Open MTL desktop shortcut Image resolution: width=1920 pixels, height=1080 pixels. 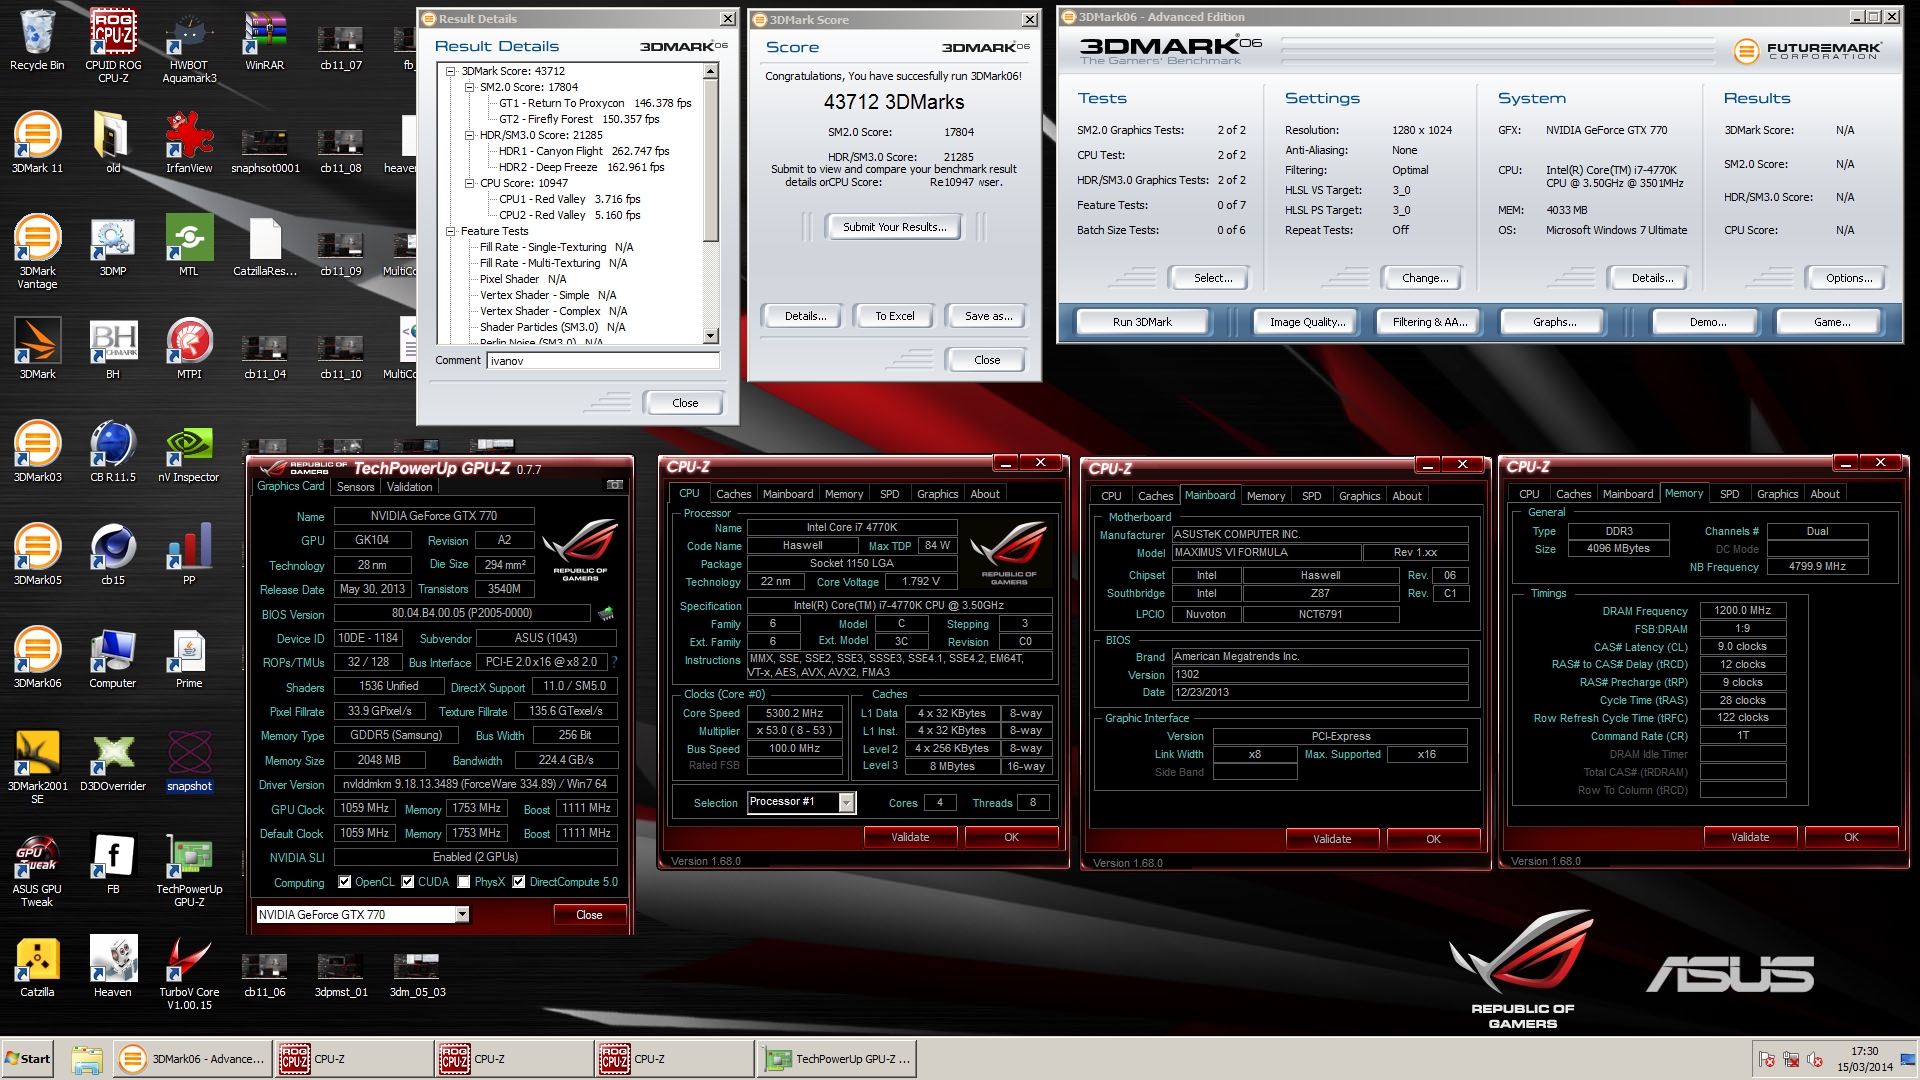coord(189,244)
